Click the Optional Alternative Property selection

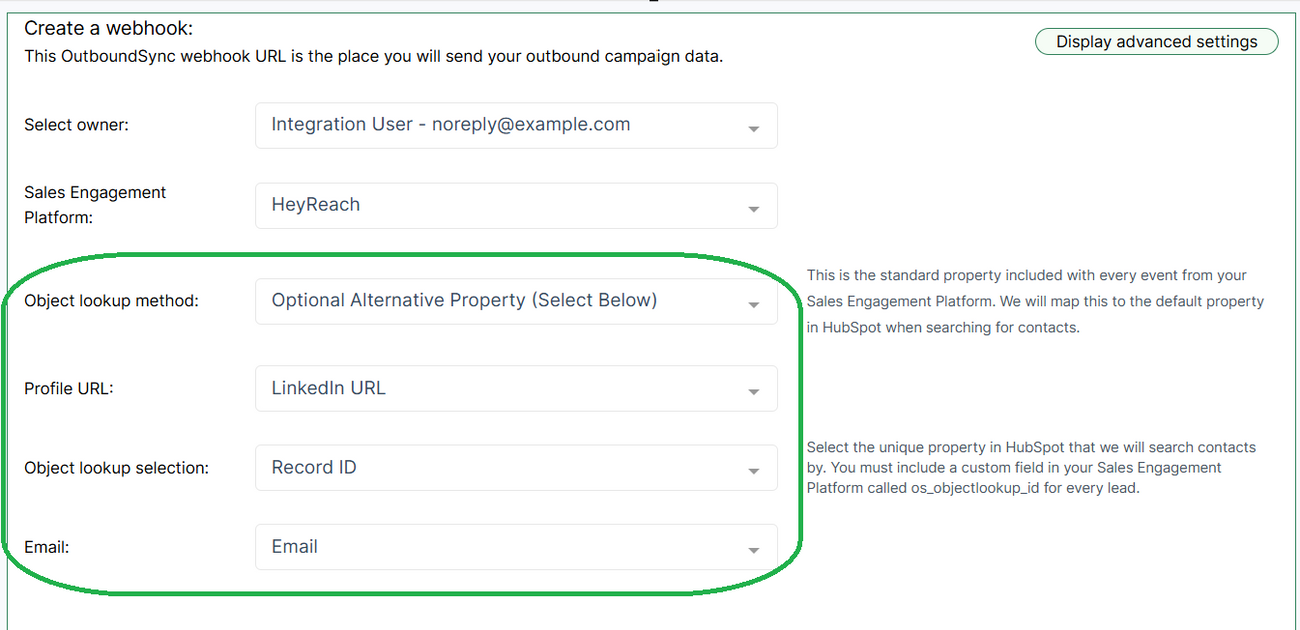pos(466,301)
